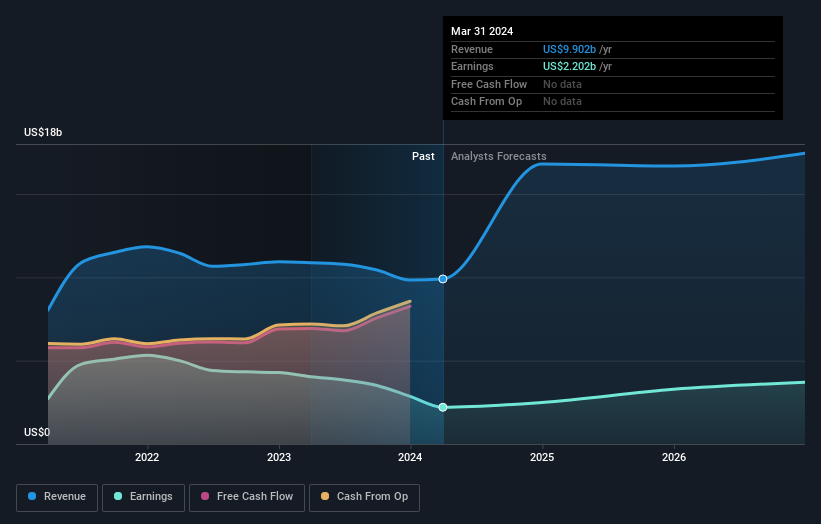Click the US$18b y-axis label
This screenshot has width=821, height=524.
tap(43, 132)
